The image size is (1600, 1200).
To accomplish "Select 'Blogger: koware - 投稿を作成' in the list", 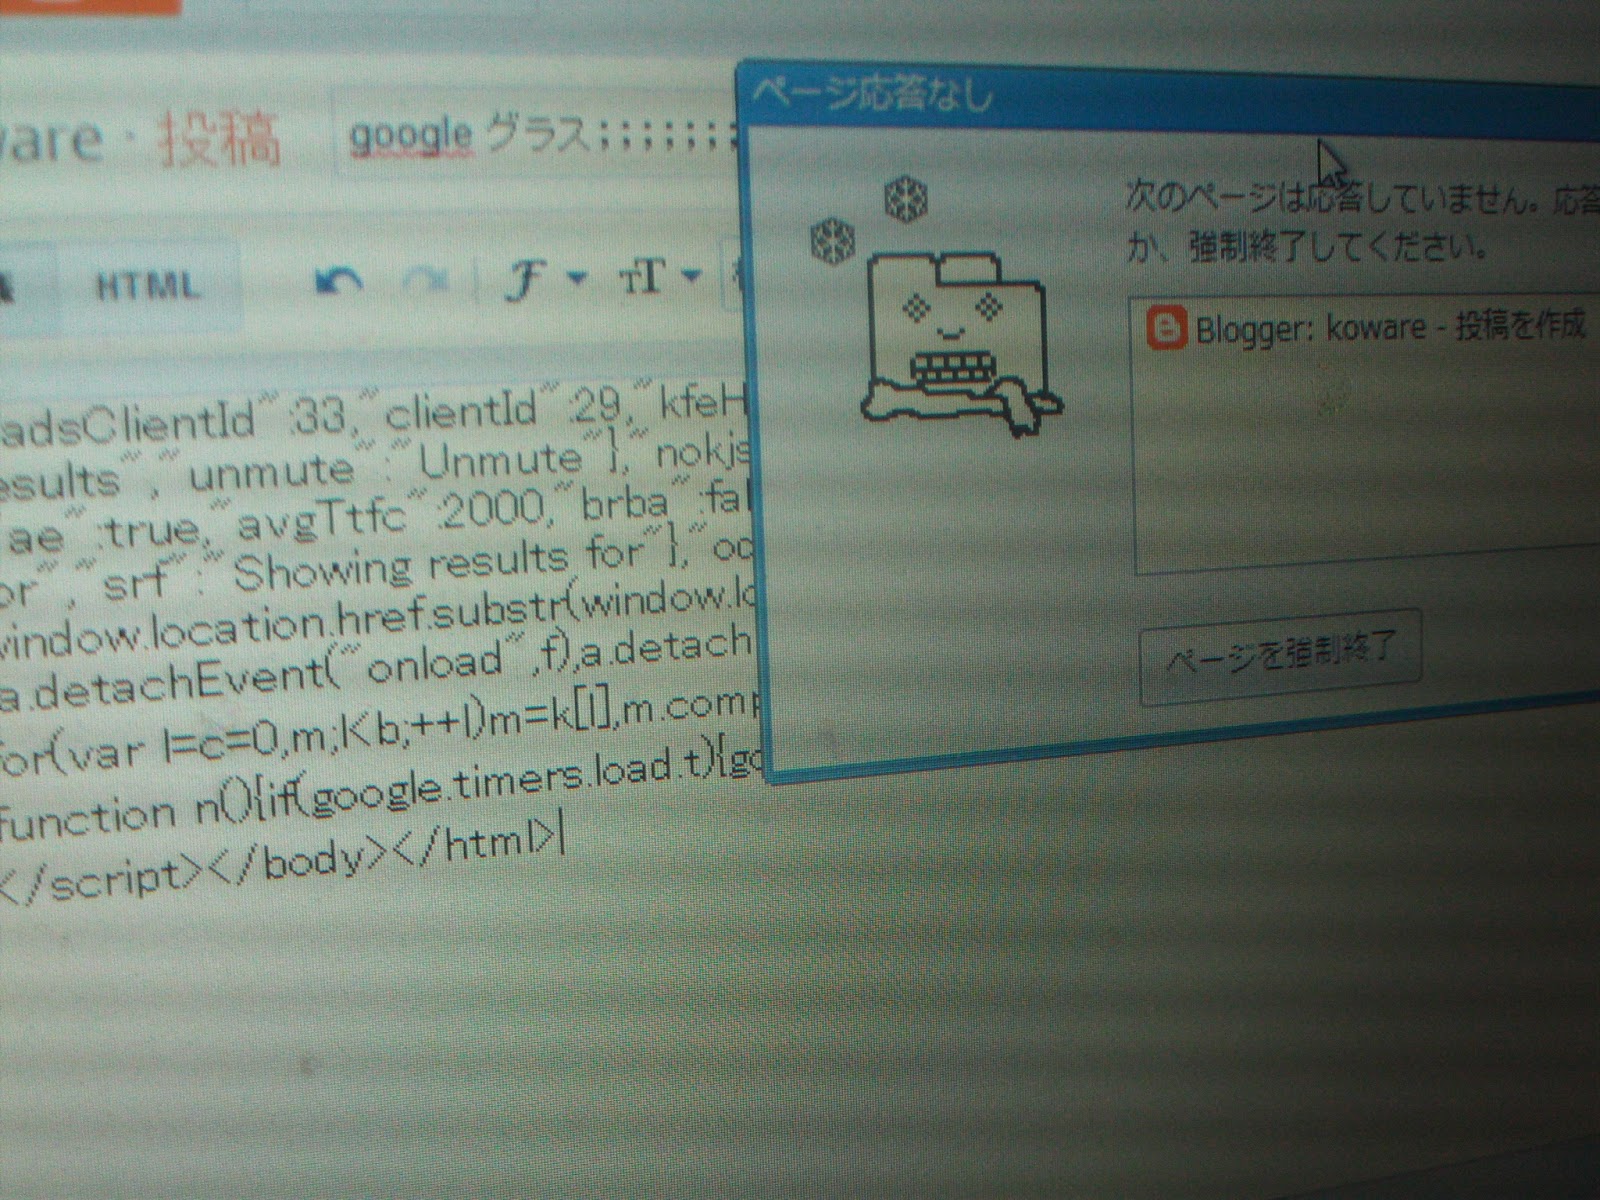I will coord(1368,328).
